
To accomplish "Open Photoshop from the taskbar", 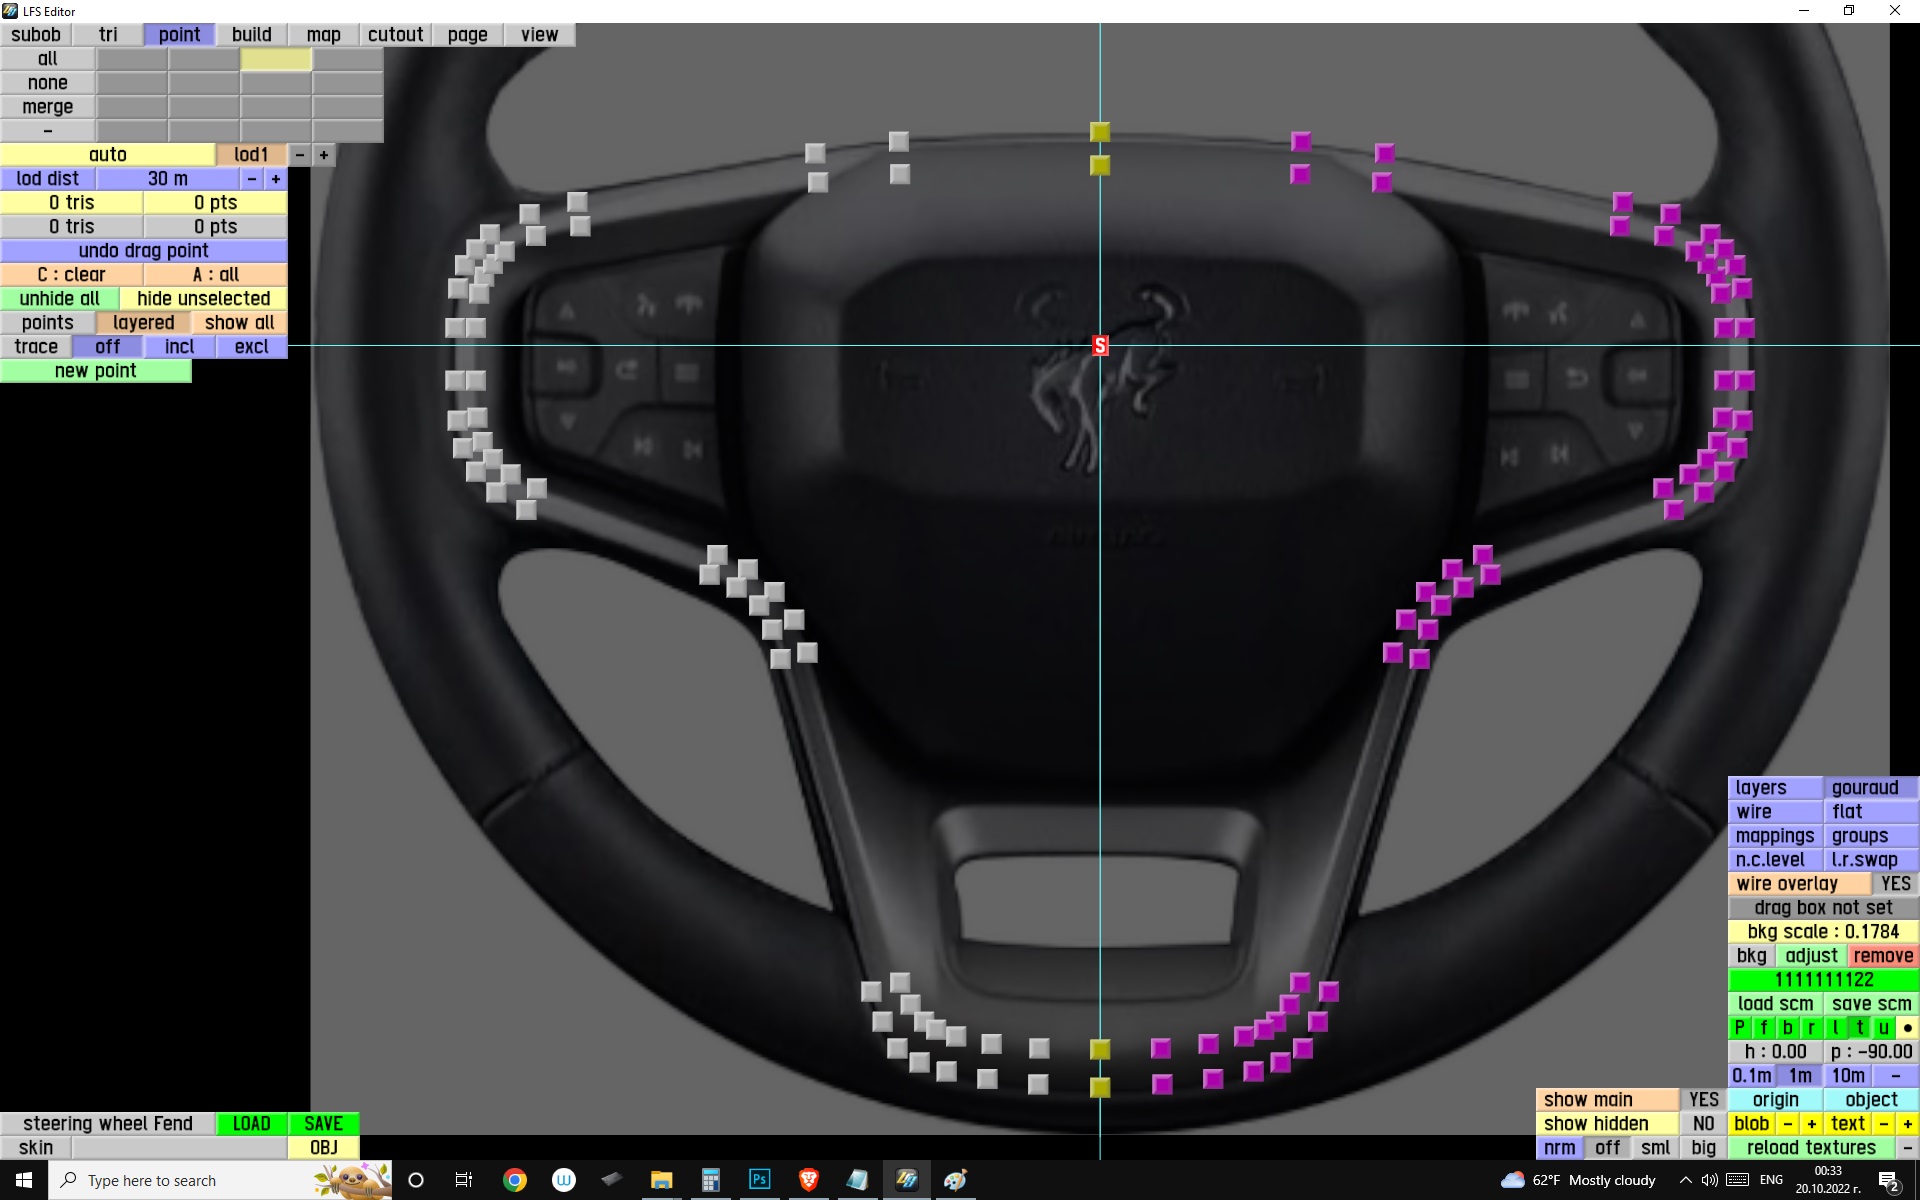I will pos(760,1180).
